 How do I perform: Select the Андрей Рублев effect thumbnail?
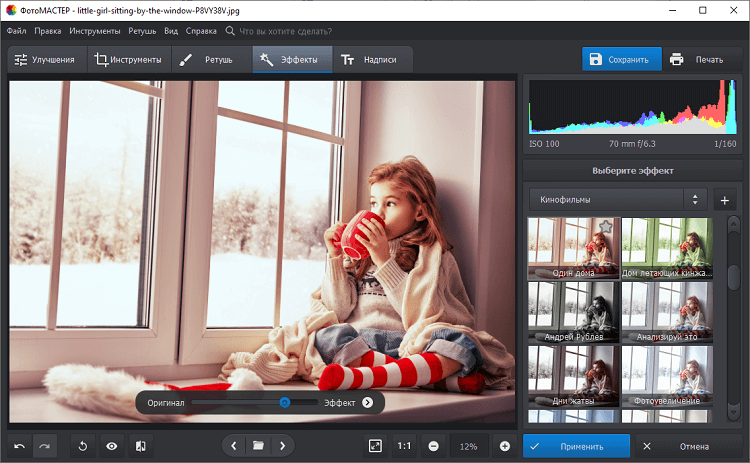pyautogui.click(x=572, y=311)
